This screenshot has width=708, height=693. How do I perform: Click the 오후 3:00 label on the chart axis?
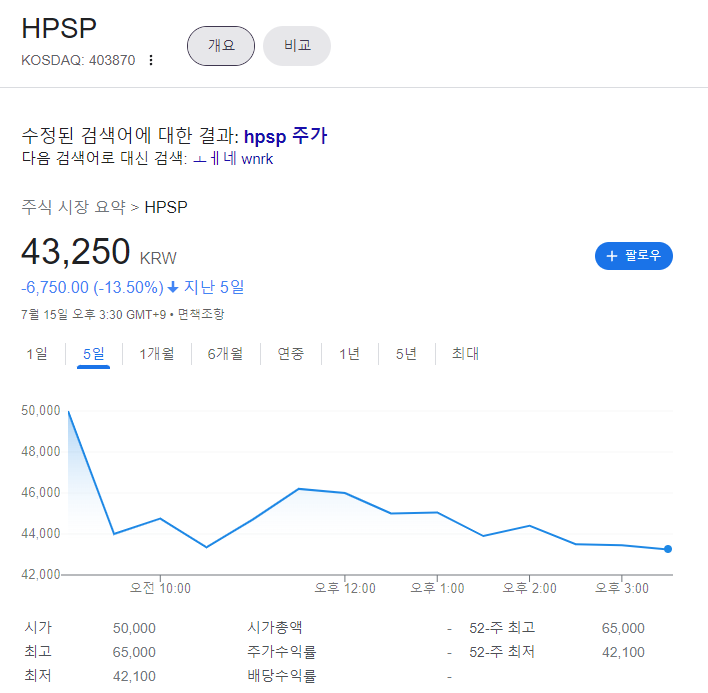(622, 588)
